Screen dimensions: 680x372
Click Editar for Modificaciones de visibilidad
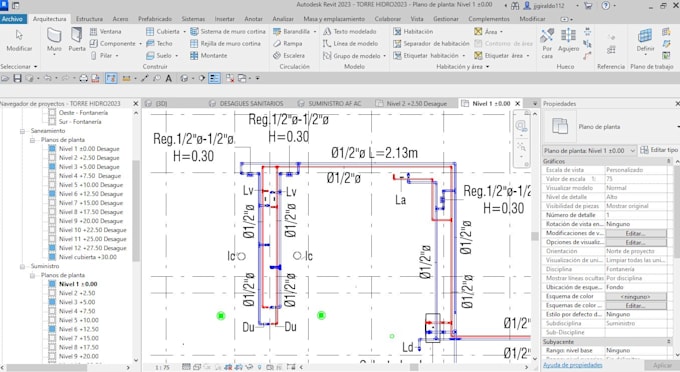(636, 233)
